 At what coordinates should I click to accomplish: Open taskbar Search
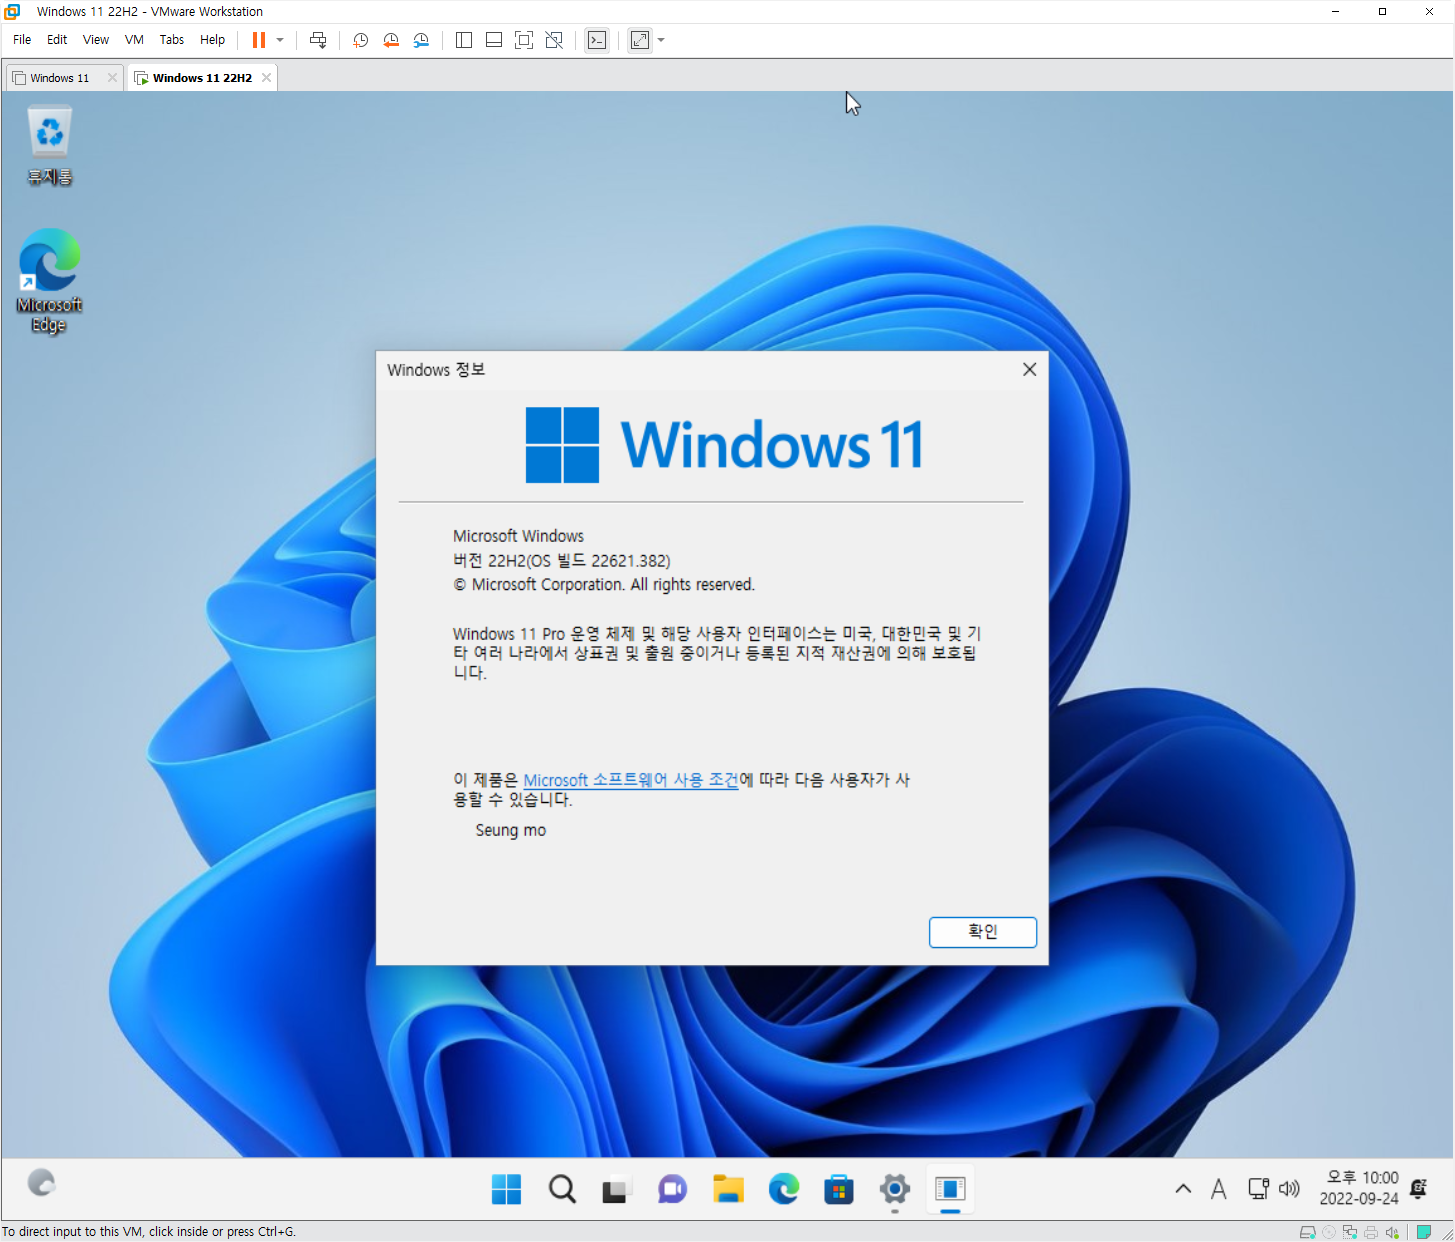(562, 1189)
